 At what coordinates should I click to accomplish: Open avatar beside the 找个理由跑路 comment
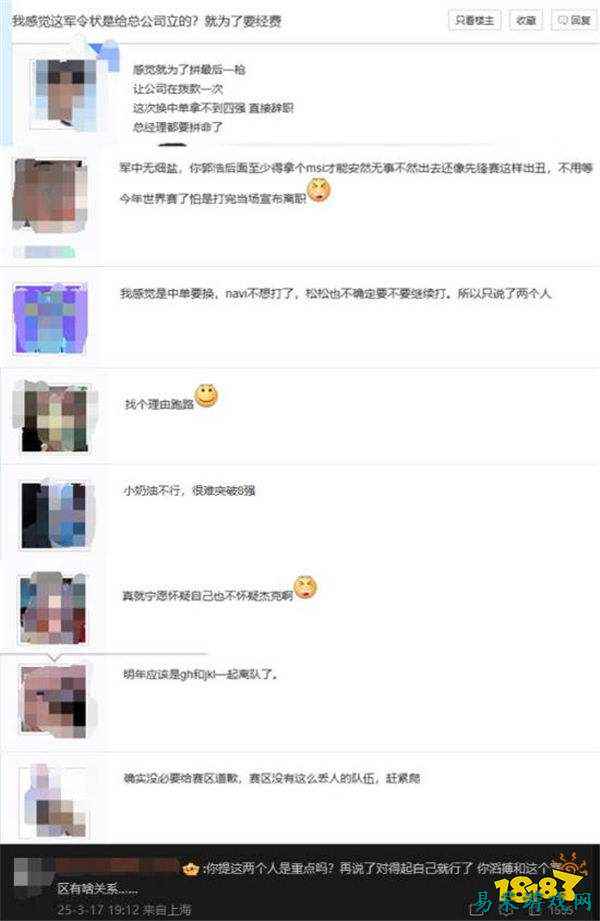click(x=54, y=418)
